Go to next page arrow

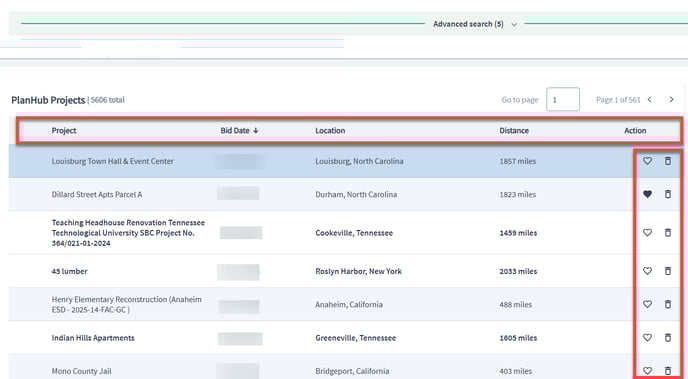coord(671,100)
